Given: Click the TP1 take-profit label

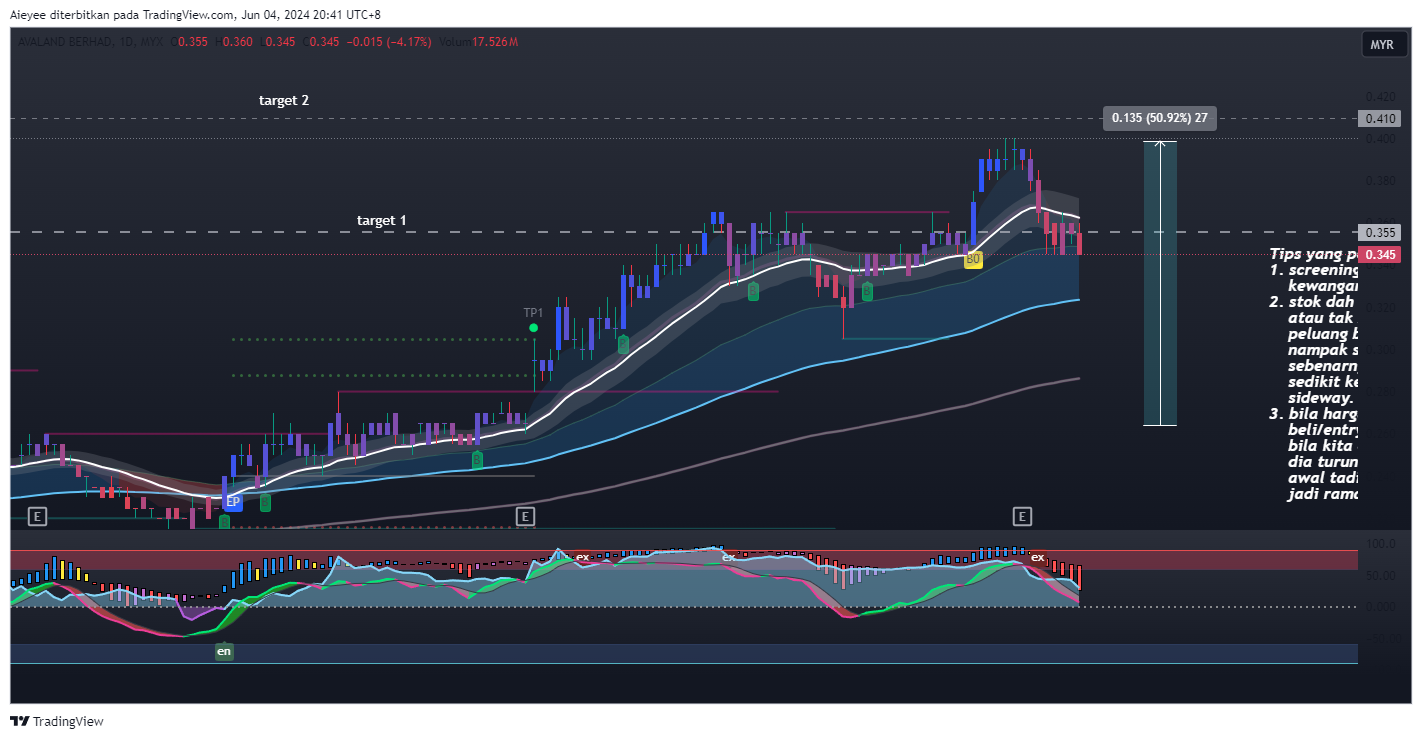Looking at the screenshot, I should (534, 313).
